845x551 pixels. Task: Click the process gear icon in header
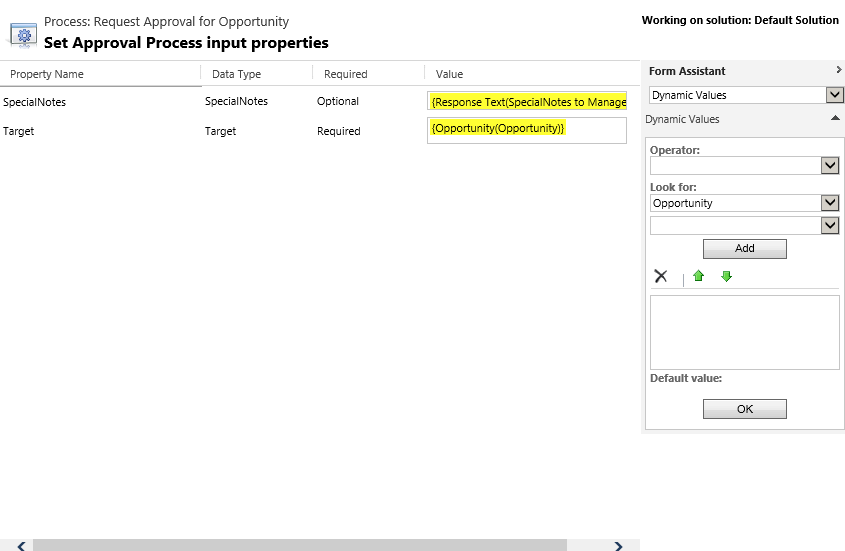tap(23, 36)
